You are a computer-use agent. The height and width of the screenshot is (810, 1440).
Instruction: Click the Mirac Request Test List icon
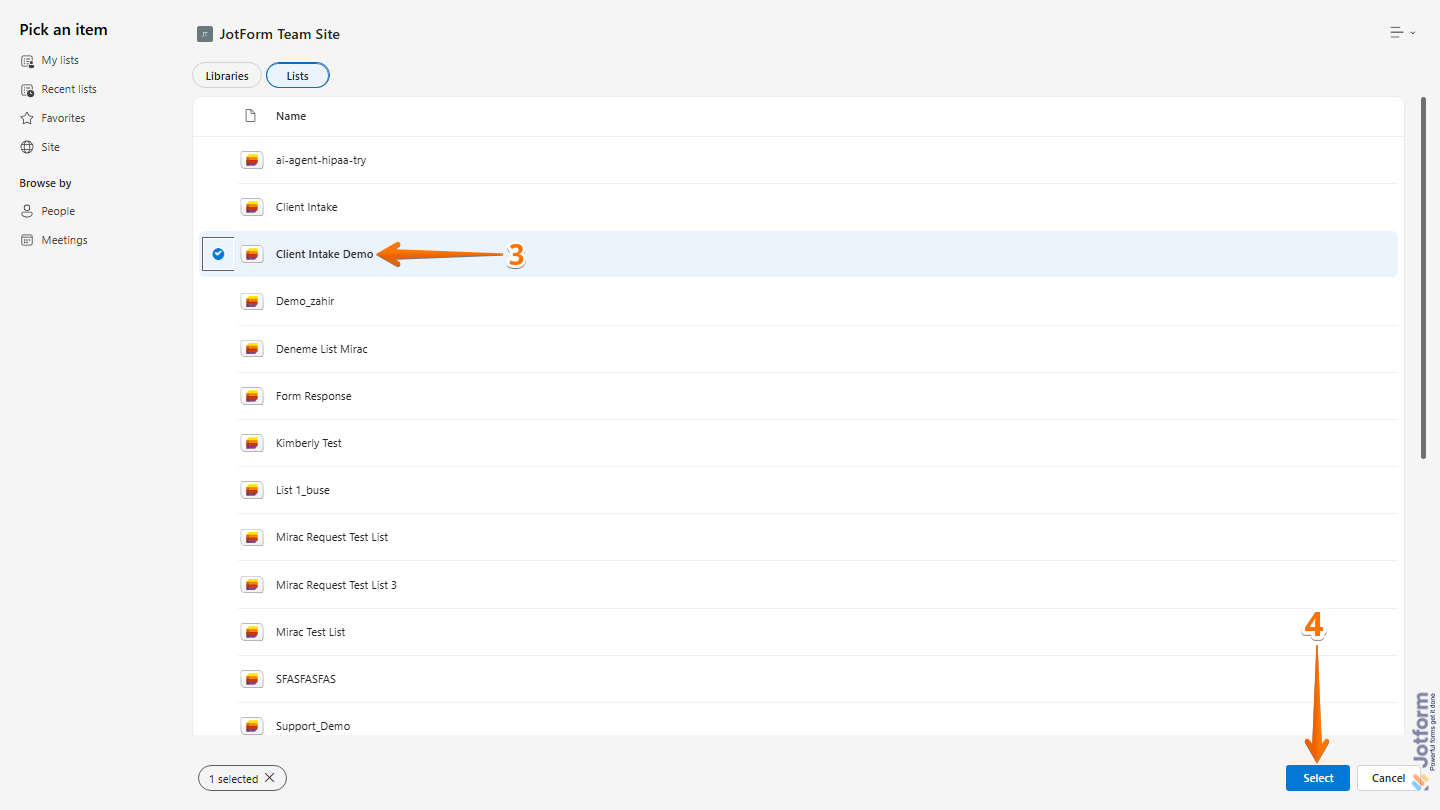pos(252,537)
